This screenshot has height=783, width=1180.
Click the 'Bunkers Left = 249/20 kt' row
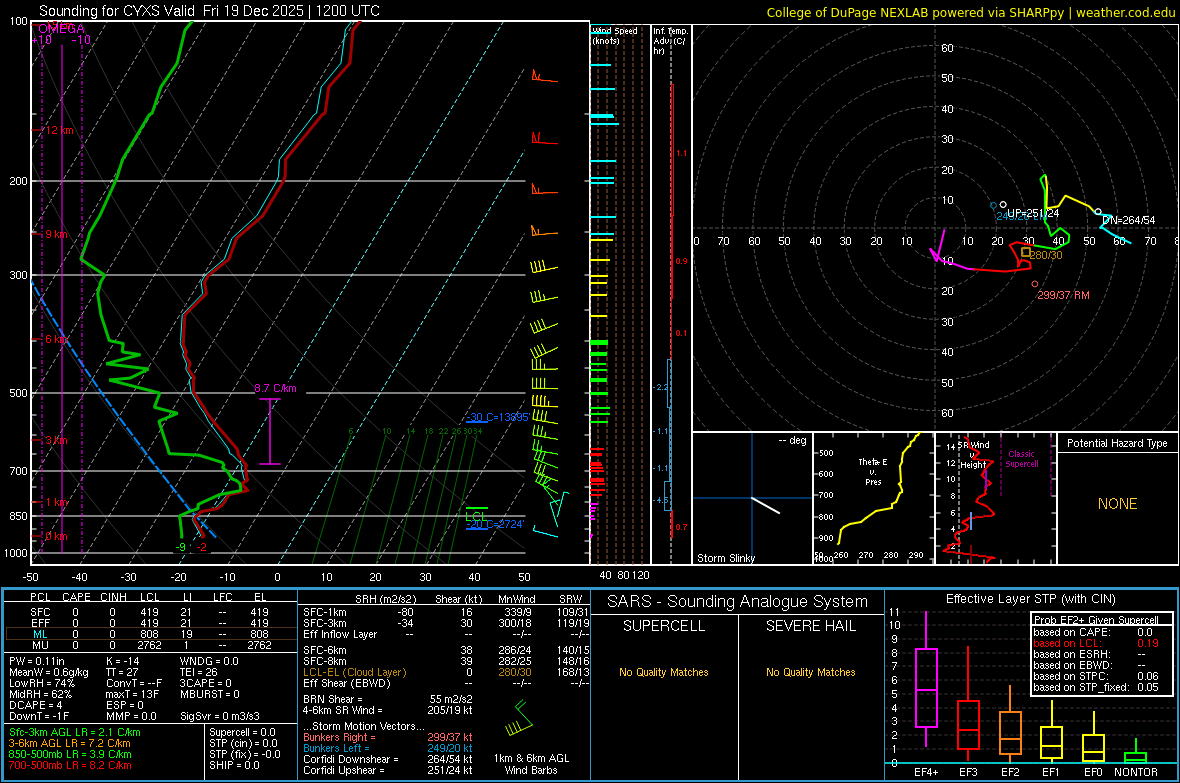pyautogui.click(x=388, y=748)
